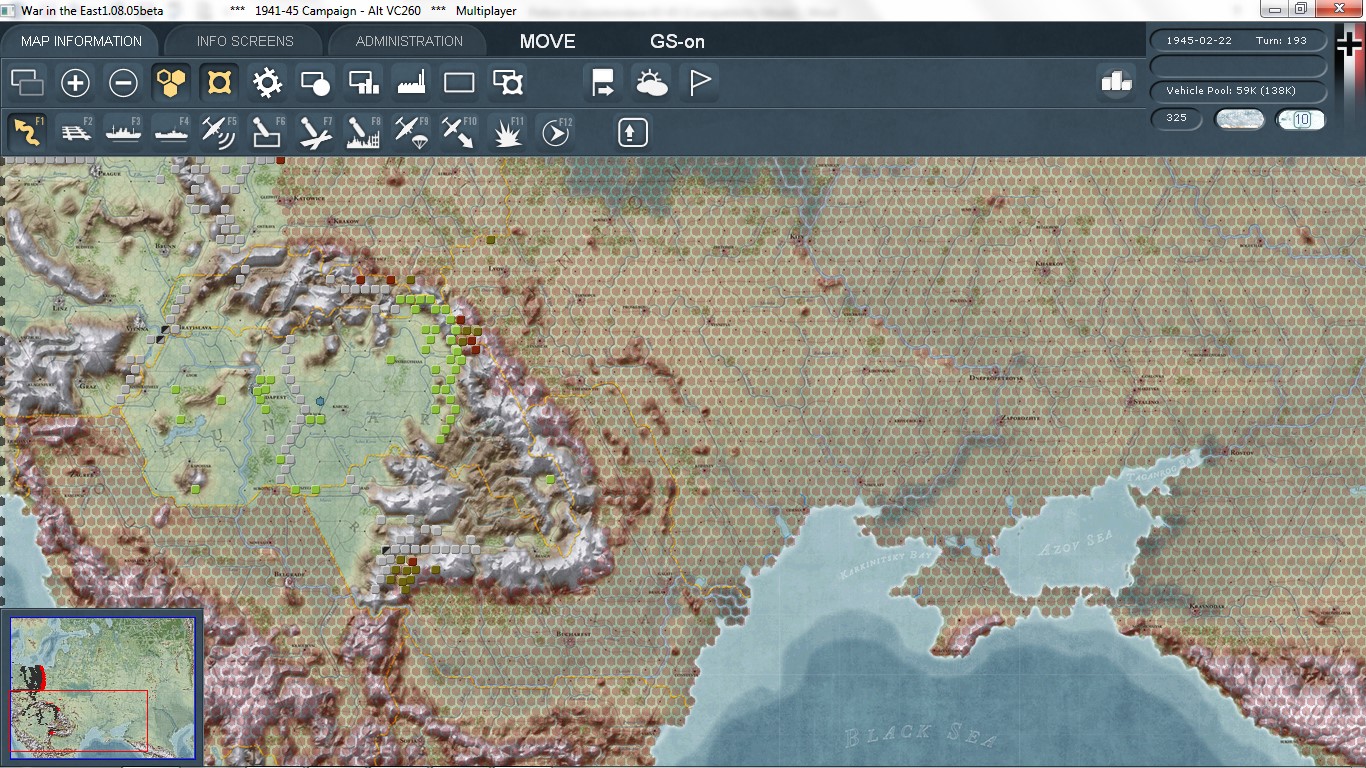Viewport: 1366px width, 768px height.
Task: Select the F4 ship mode
Action: click(171, 132)
